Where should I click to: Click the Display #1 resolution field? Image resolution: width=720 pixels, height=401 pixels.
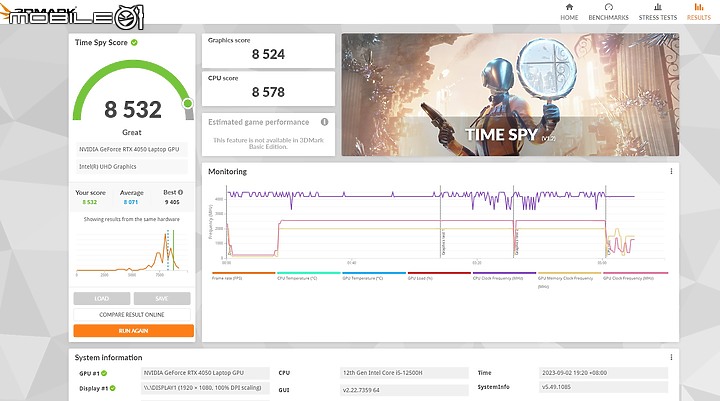(205, 388)
